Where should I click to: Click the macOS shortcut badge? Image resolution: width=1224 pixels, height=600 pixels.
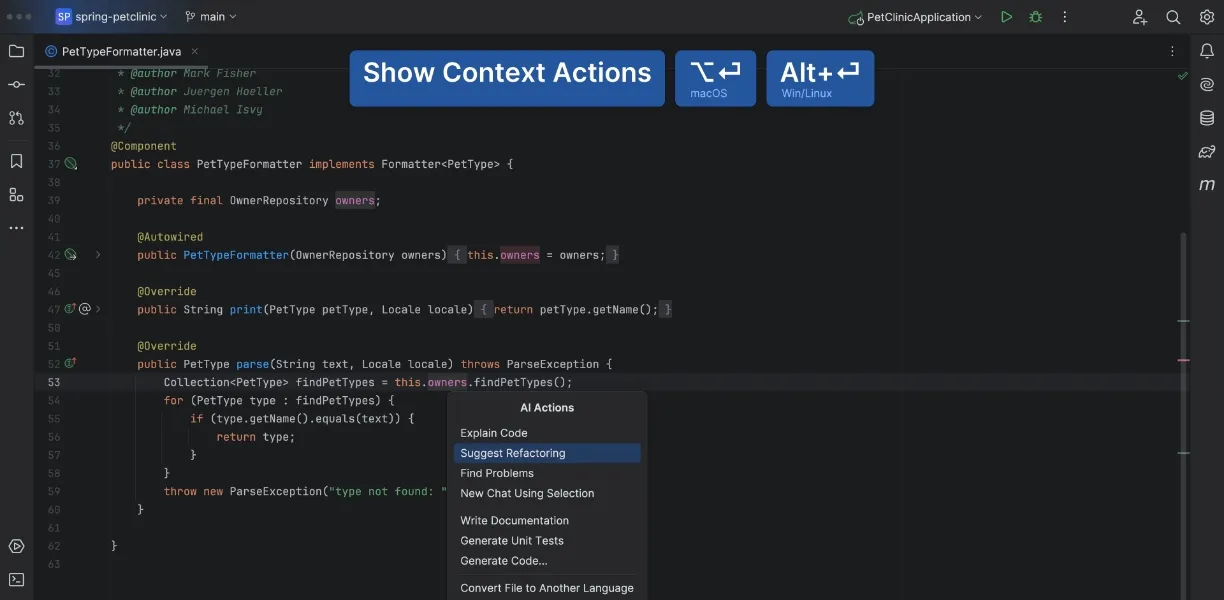[715, 78]
